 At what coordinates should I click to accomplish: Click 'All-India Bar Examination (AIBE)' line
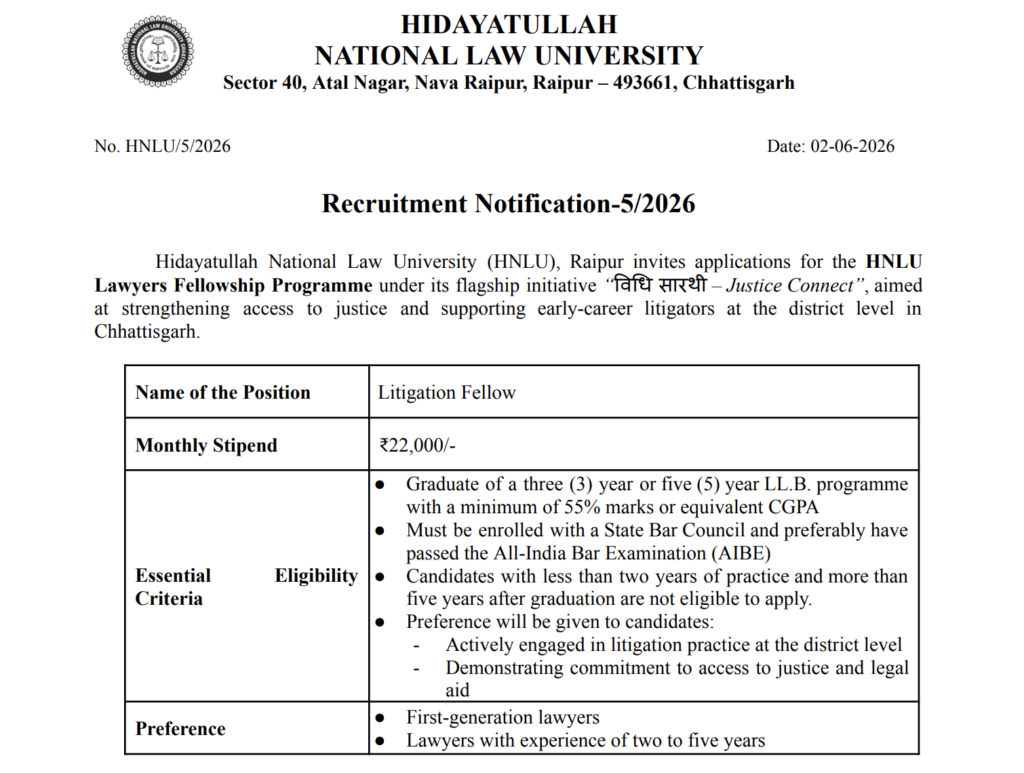[x=588, y=554]
